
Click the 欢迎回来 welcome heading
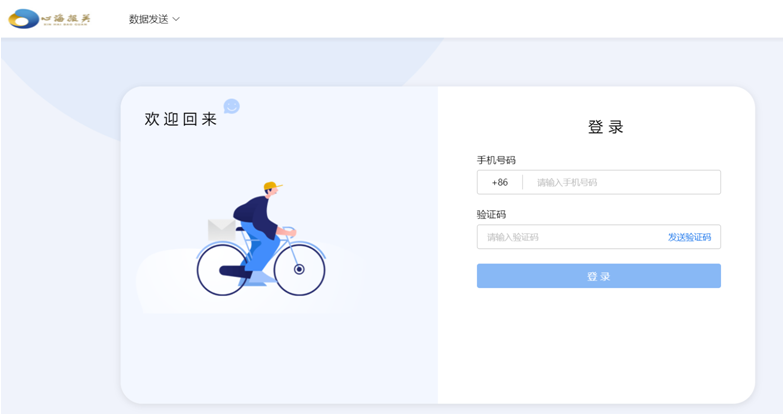tap(180, 119)
